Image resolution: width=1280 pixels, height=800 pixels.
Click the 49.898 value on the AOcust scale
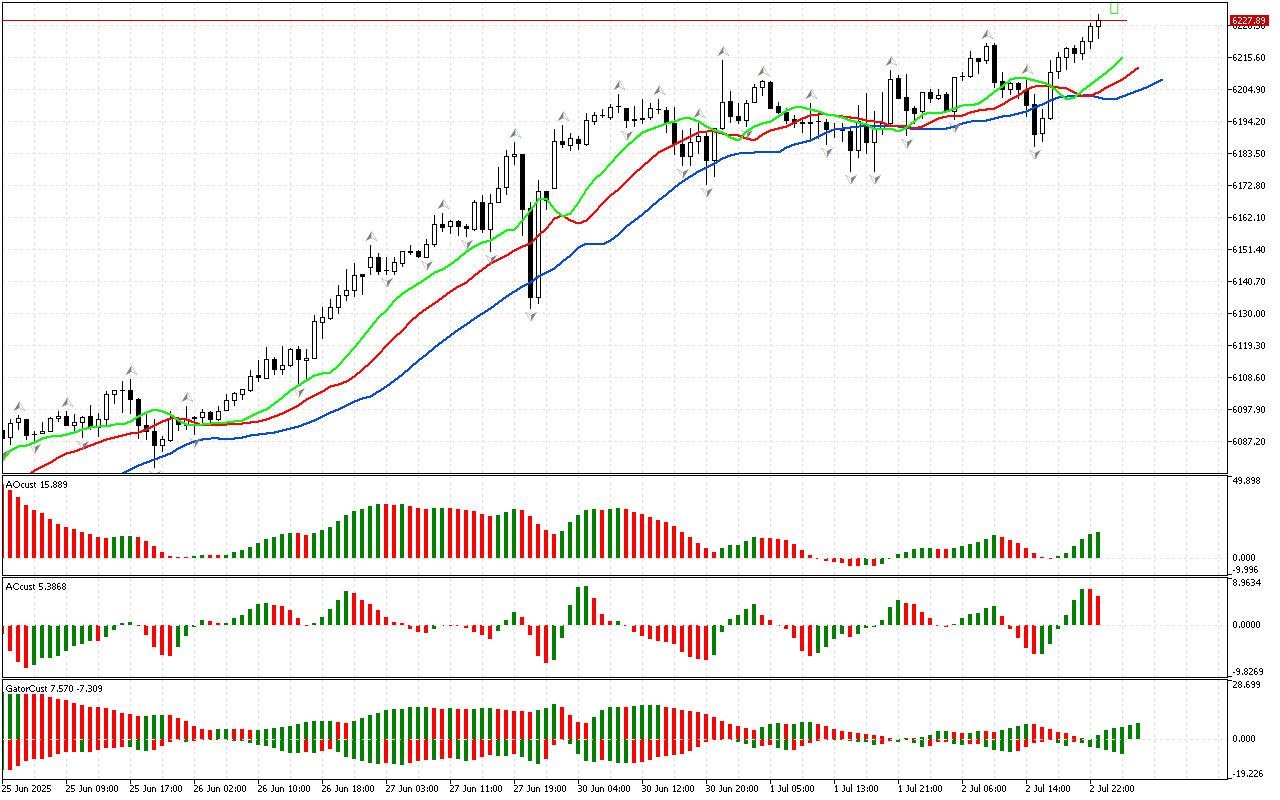click(x=1245, y=481)
